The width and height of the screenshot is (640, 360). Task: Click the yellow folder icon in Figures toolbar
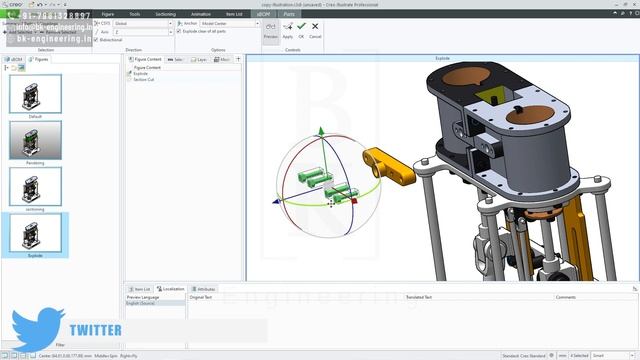[x=14, y=68]
